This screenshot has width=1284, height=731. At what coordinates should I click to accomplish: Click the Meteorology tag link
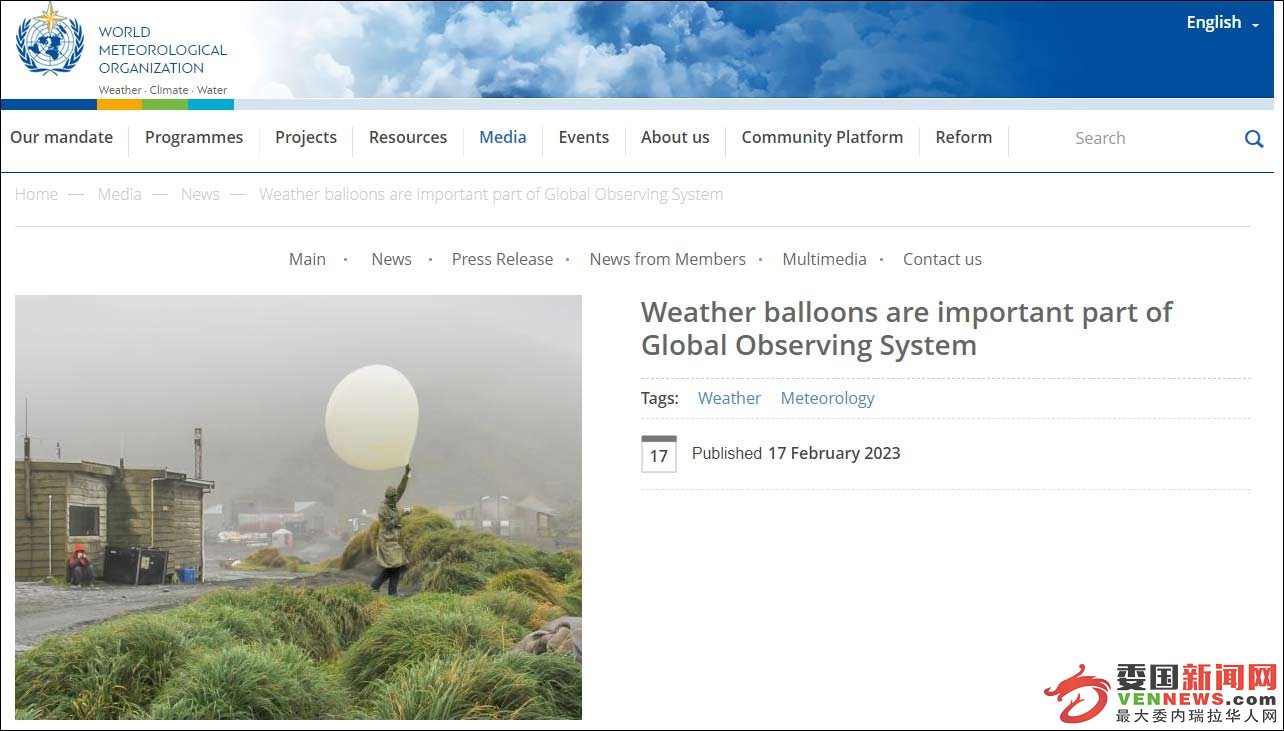(827, 398)
